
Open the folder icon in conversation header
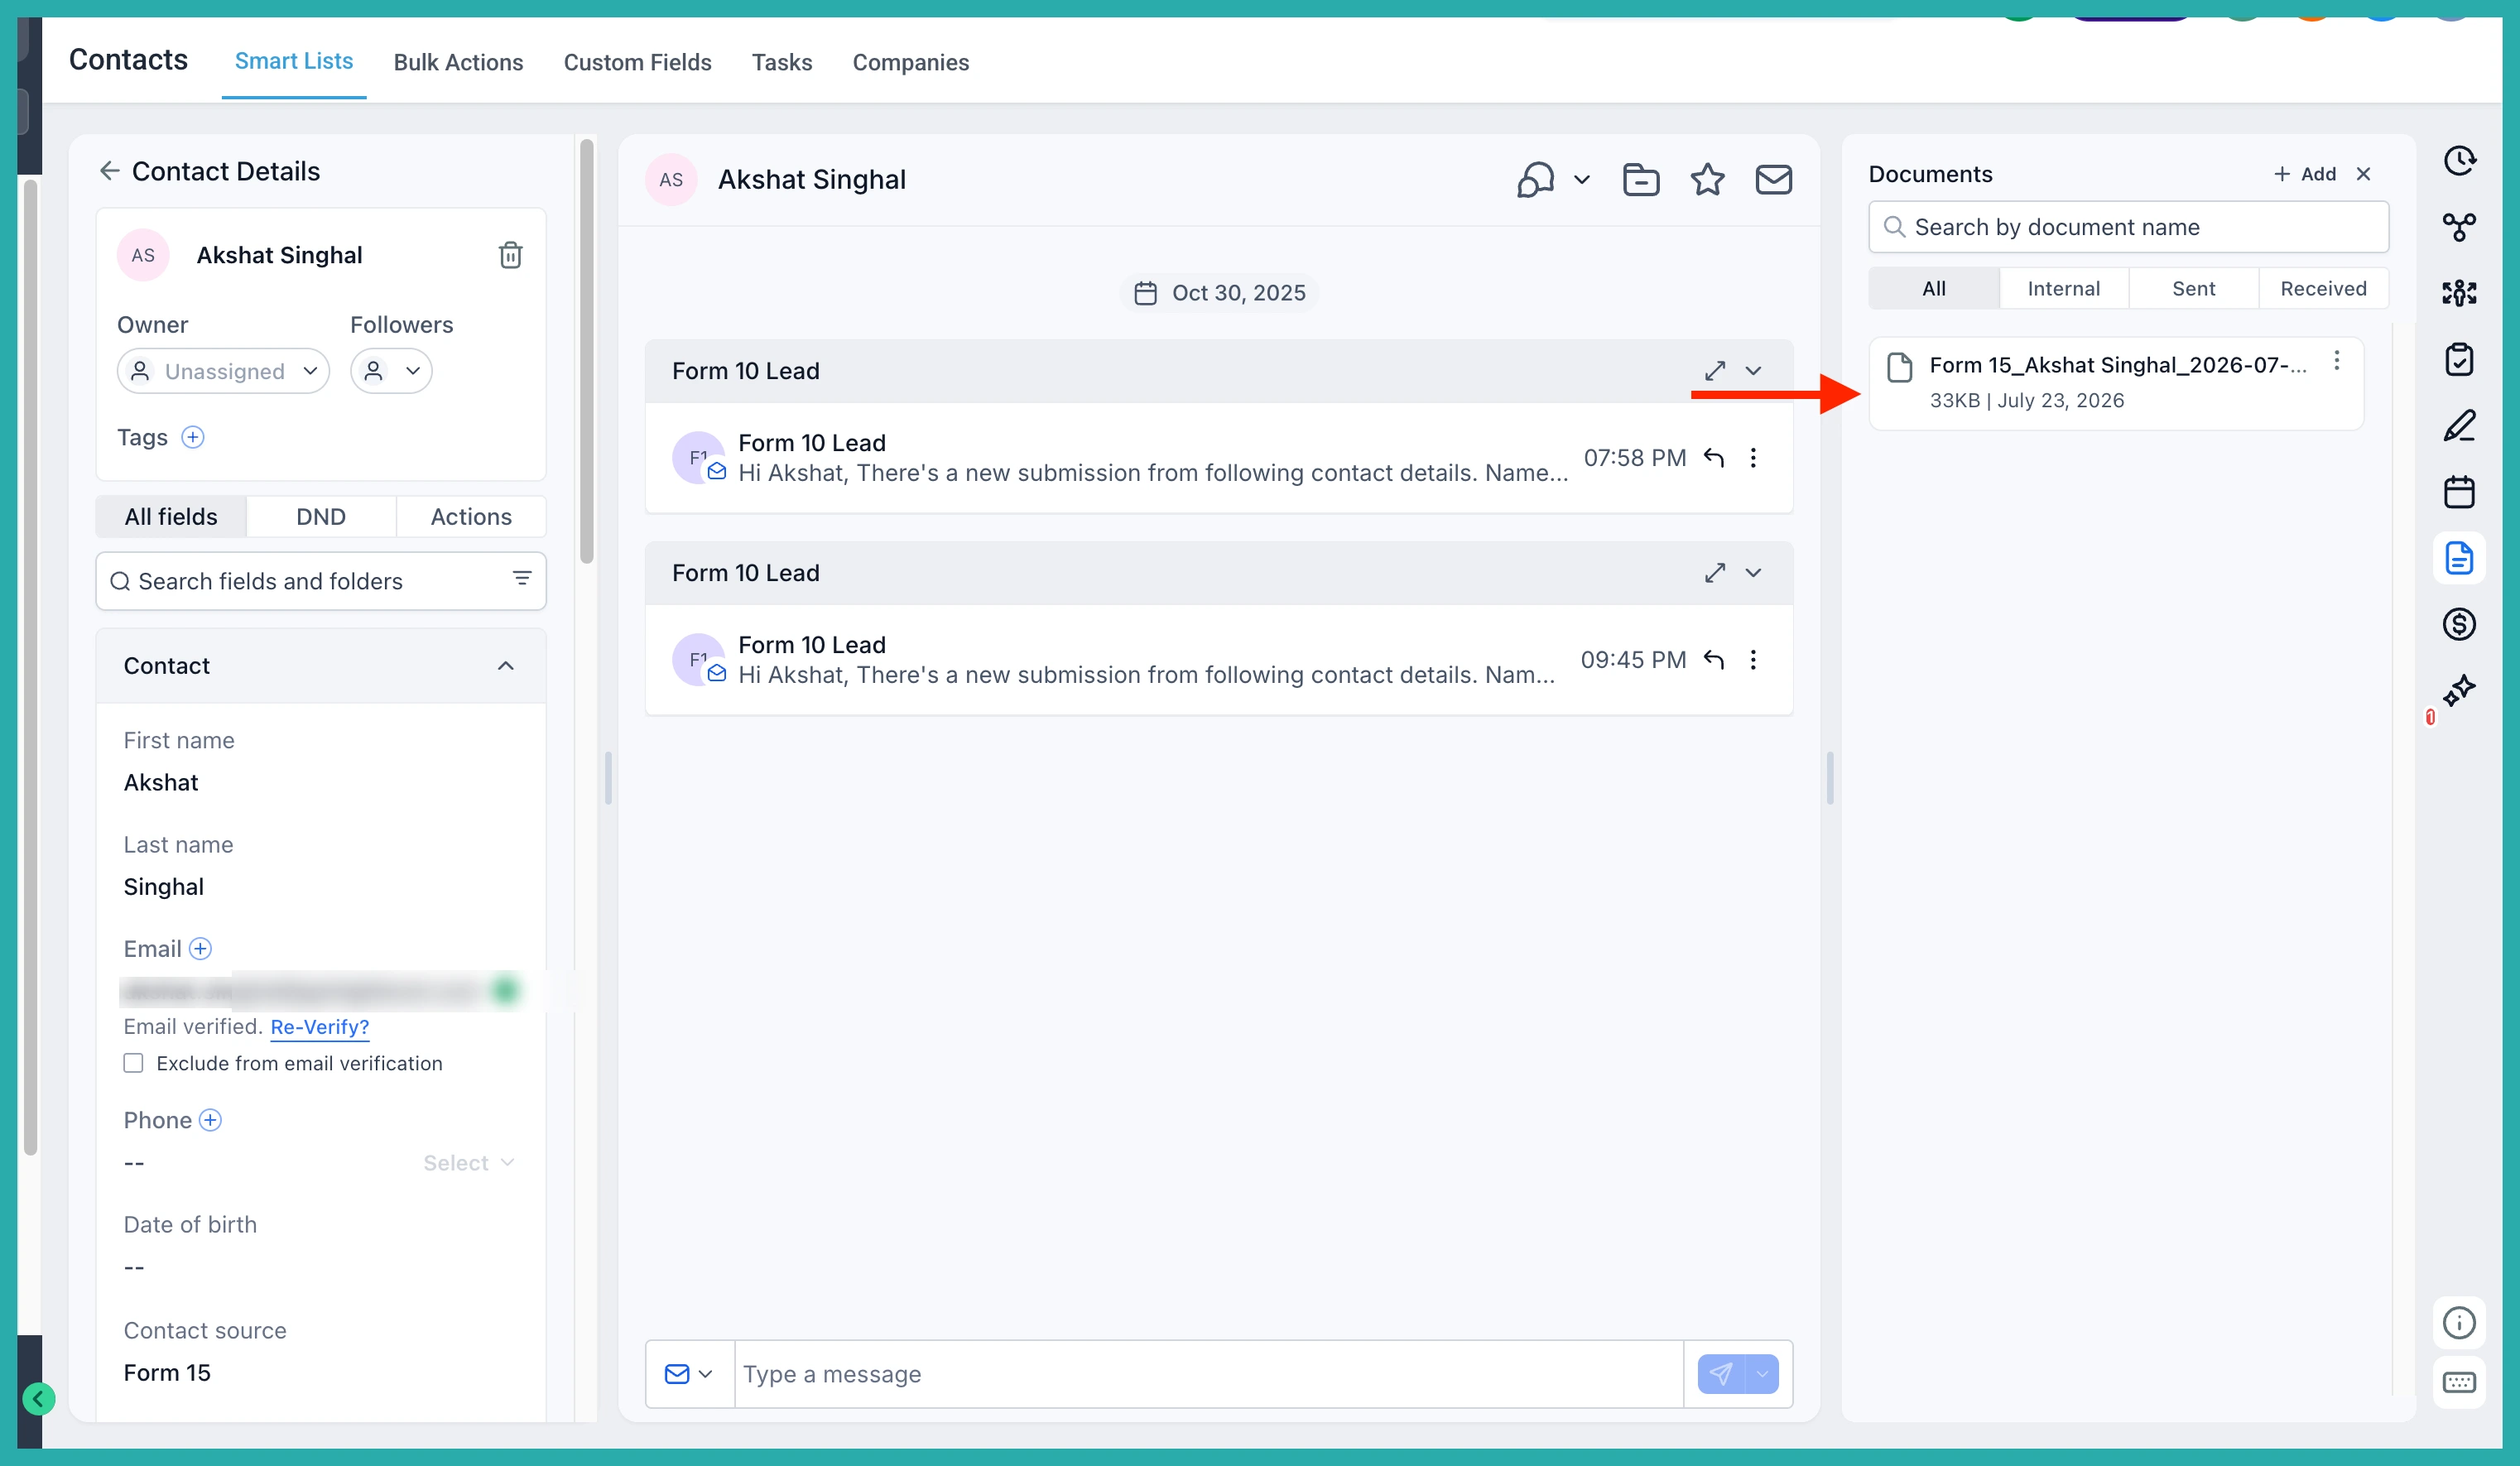tap(1640, 180)
